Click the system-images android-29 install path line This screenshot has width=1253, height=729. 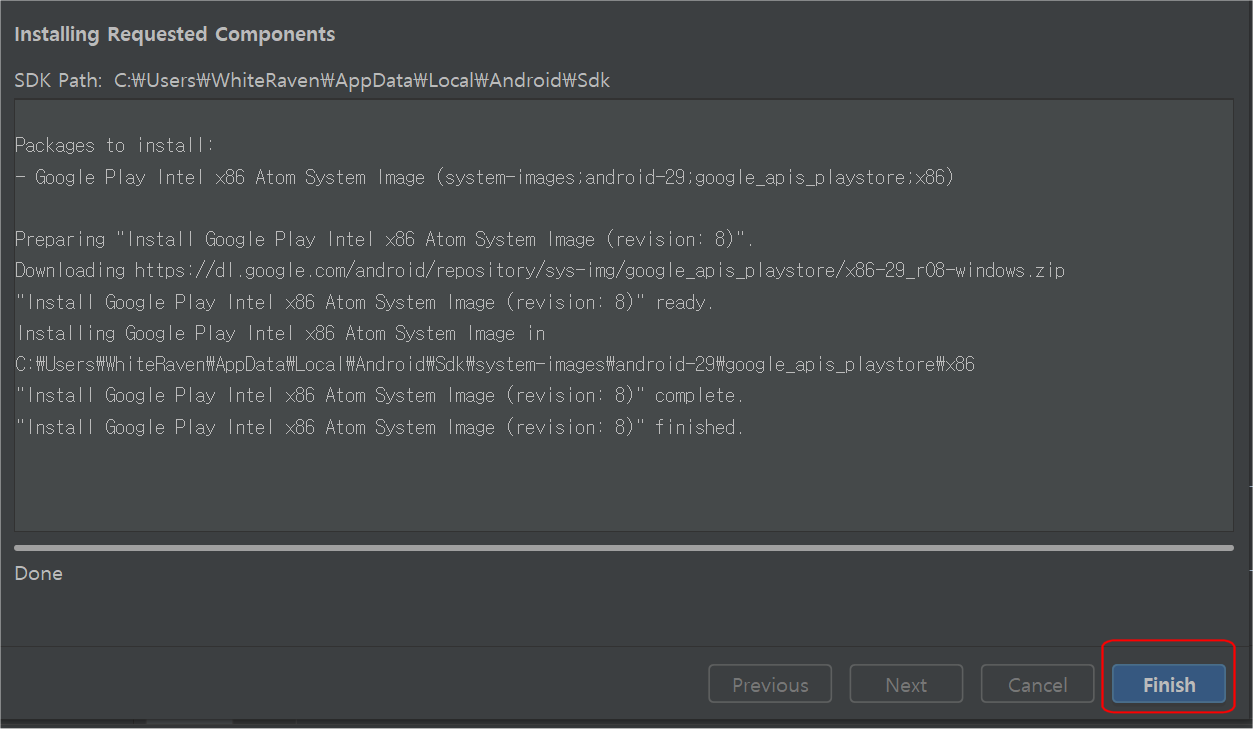point(494,364)
